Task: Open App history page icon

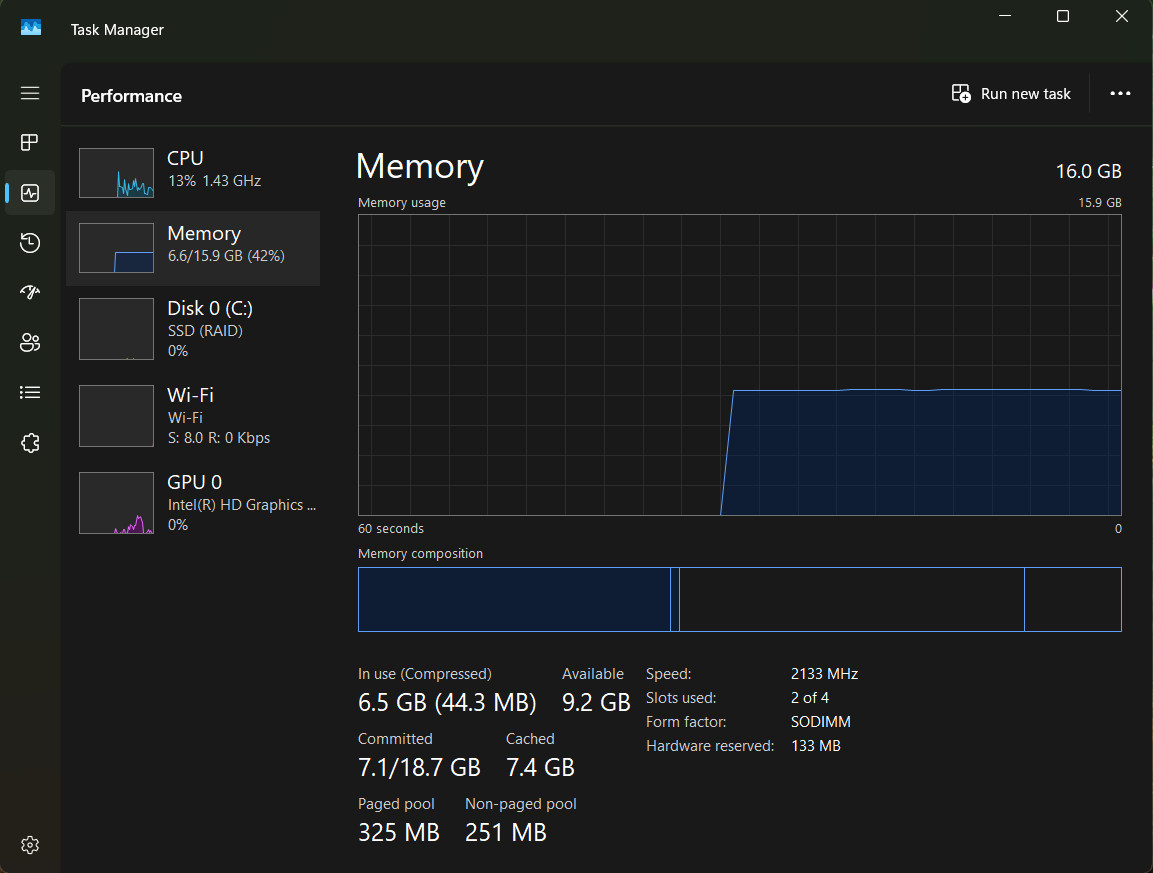Action: click(30, 243)
